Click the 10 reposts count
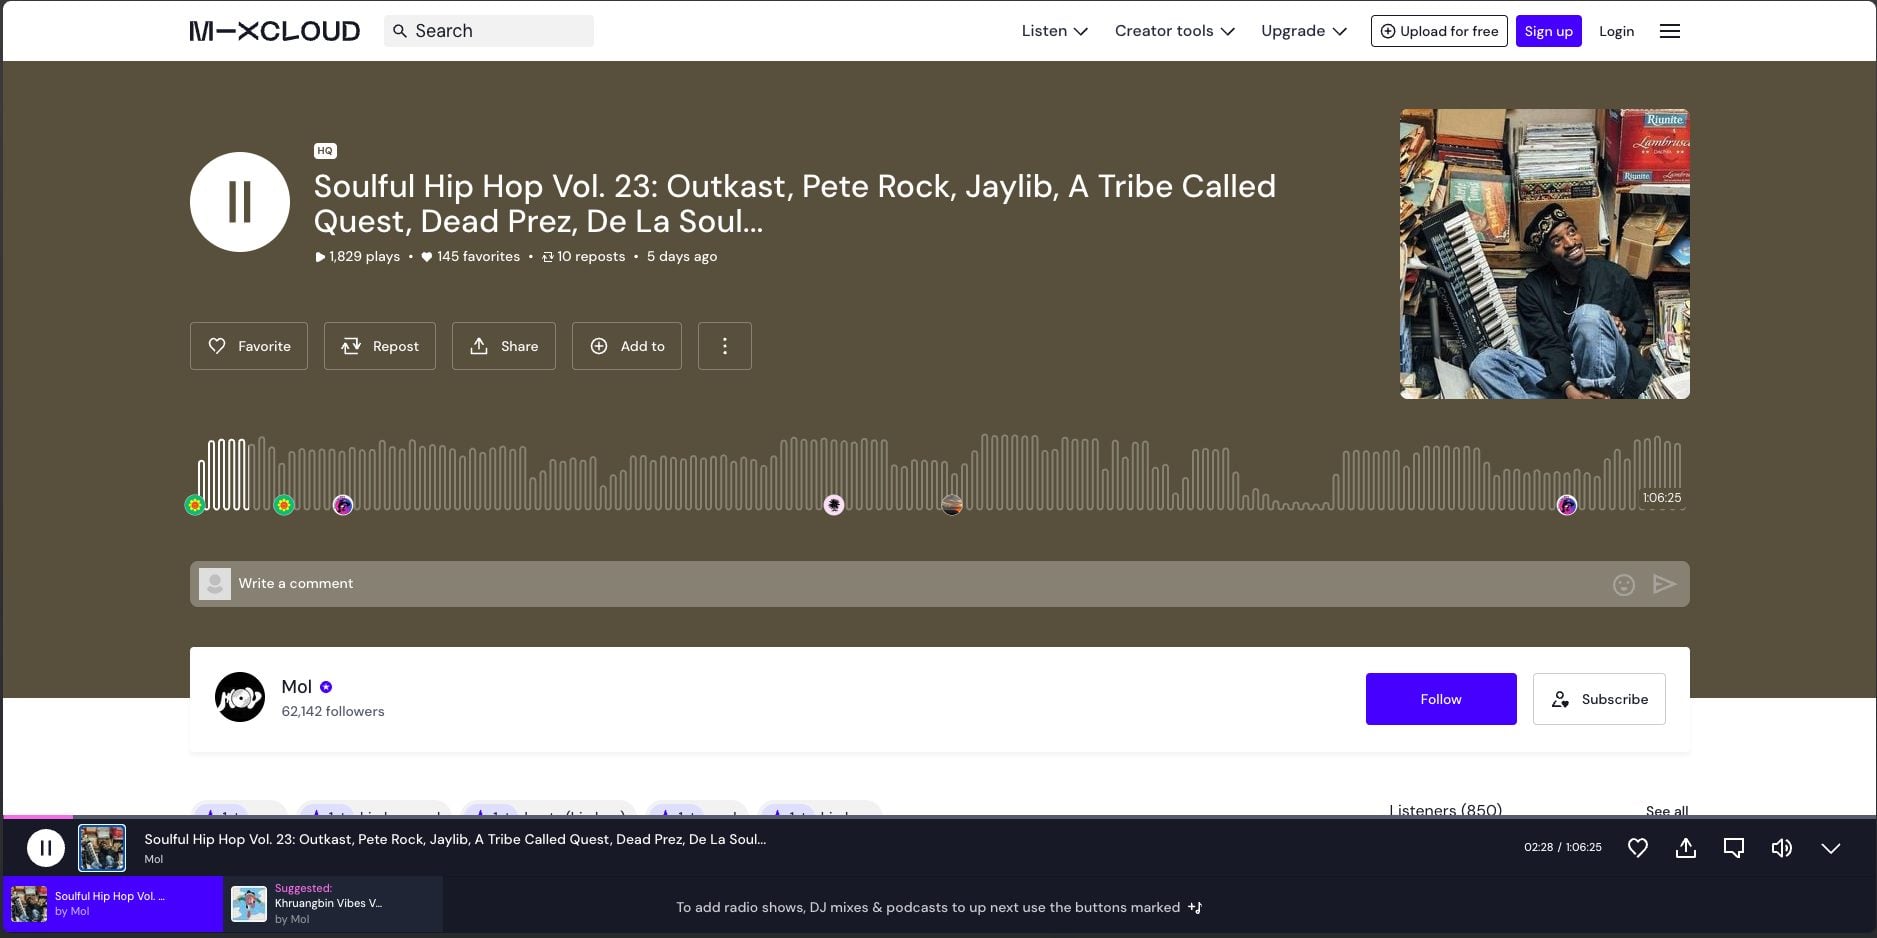Image resolution: width=1877 pixels, height=938 pixels. pos(583,256)
